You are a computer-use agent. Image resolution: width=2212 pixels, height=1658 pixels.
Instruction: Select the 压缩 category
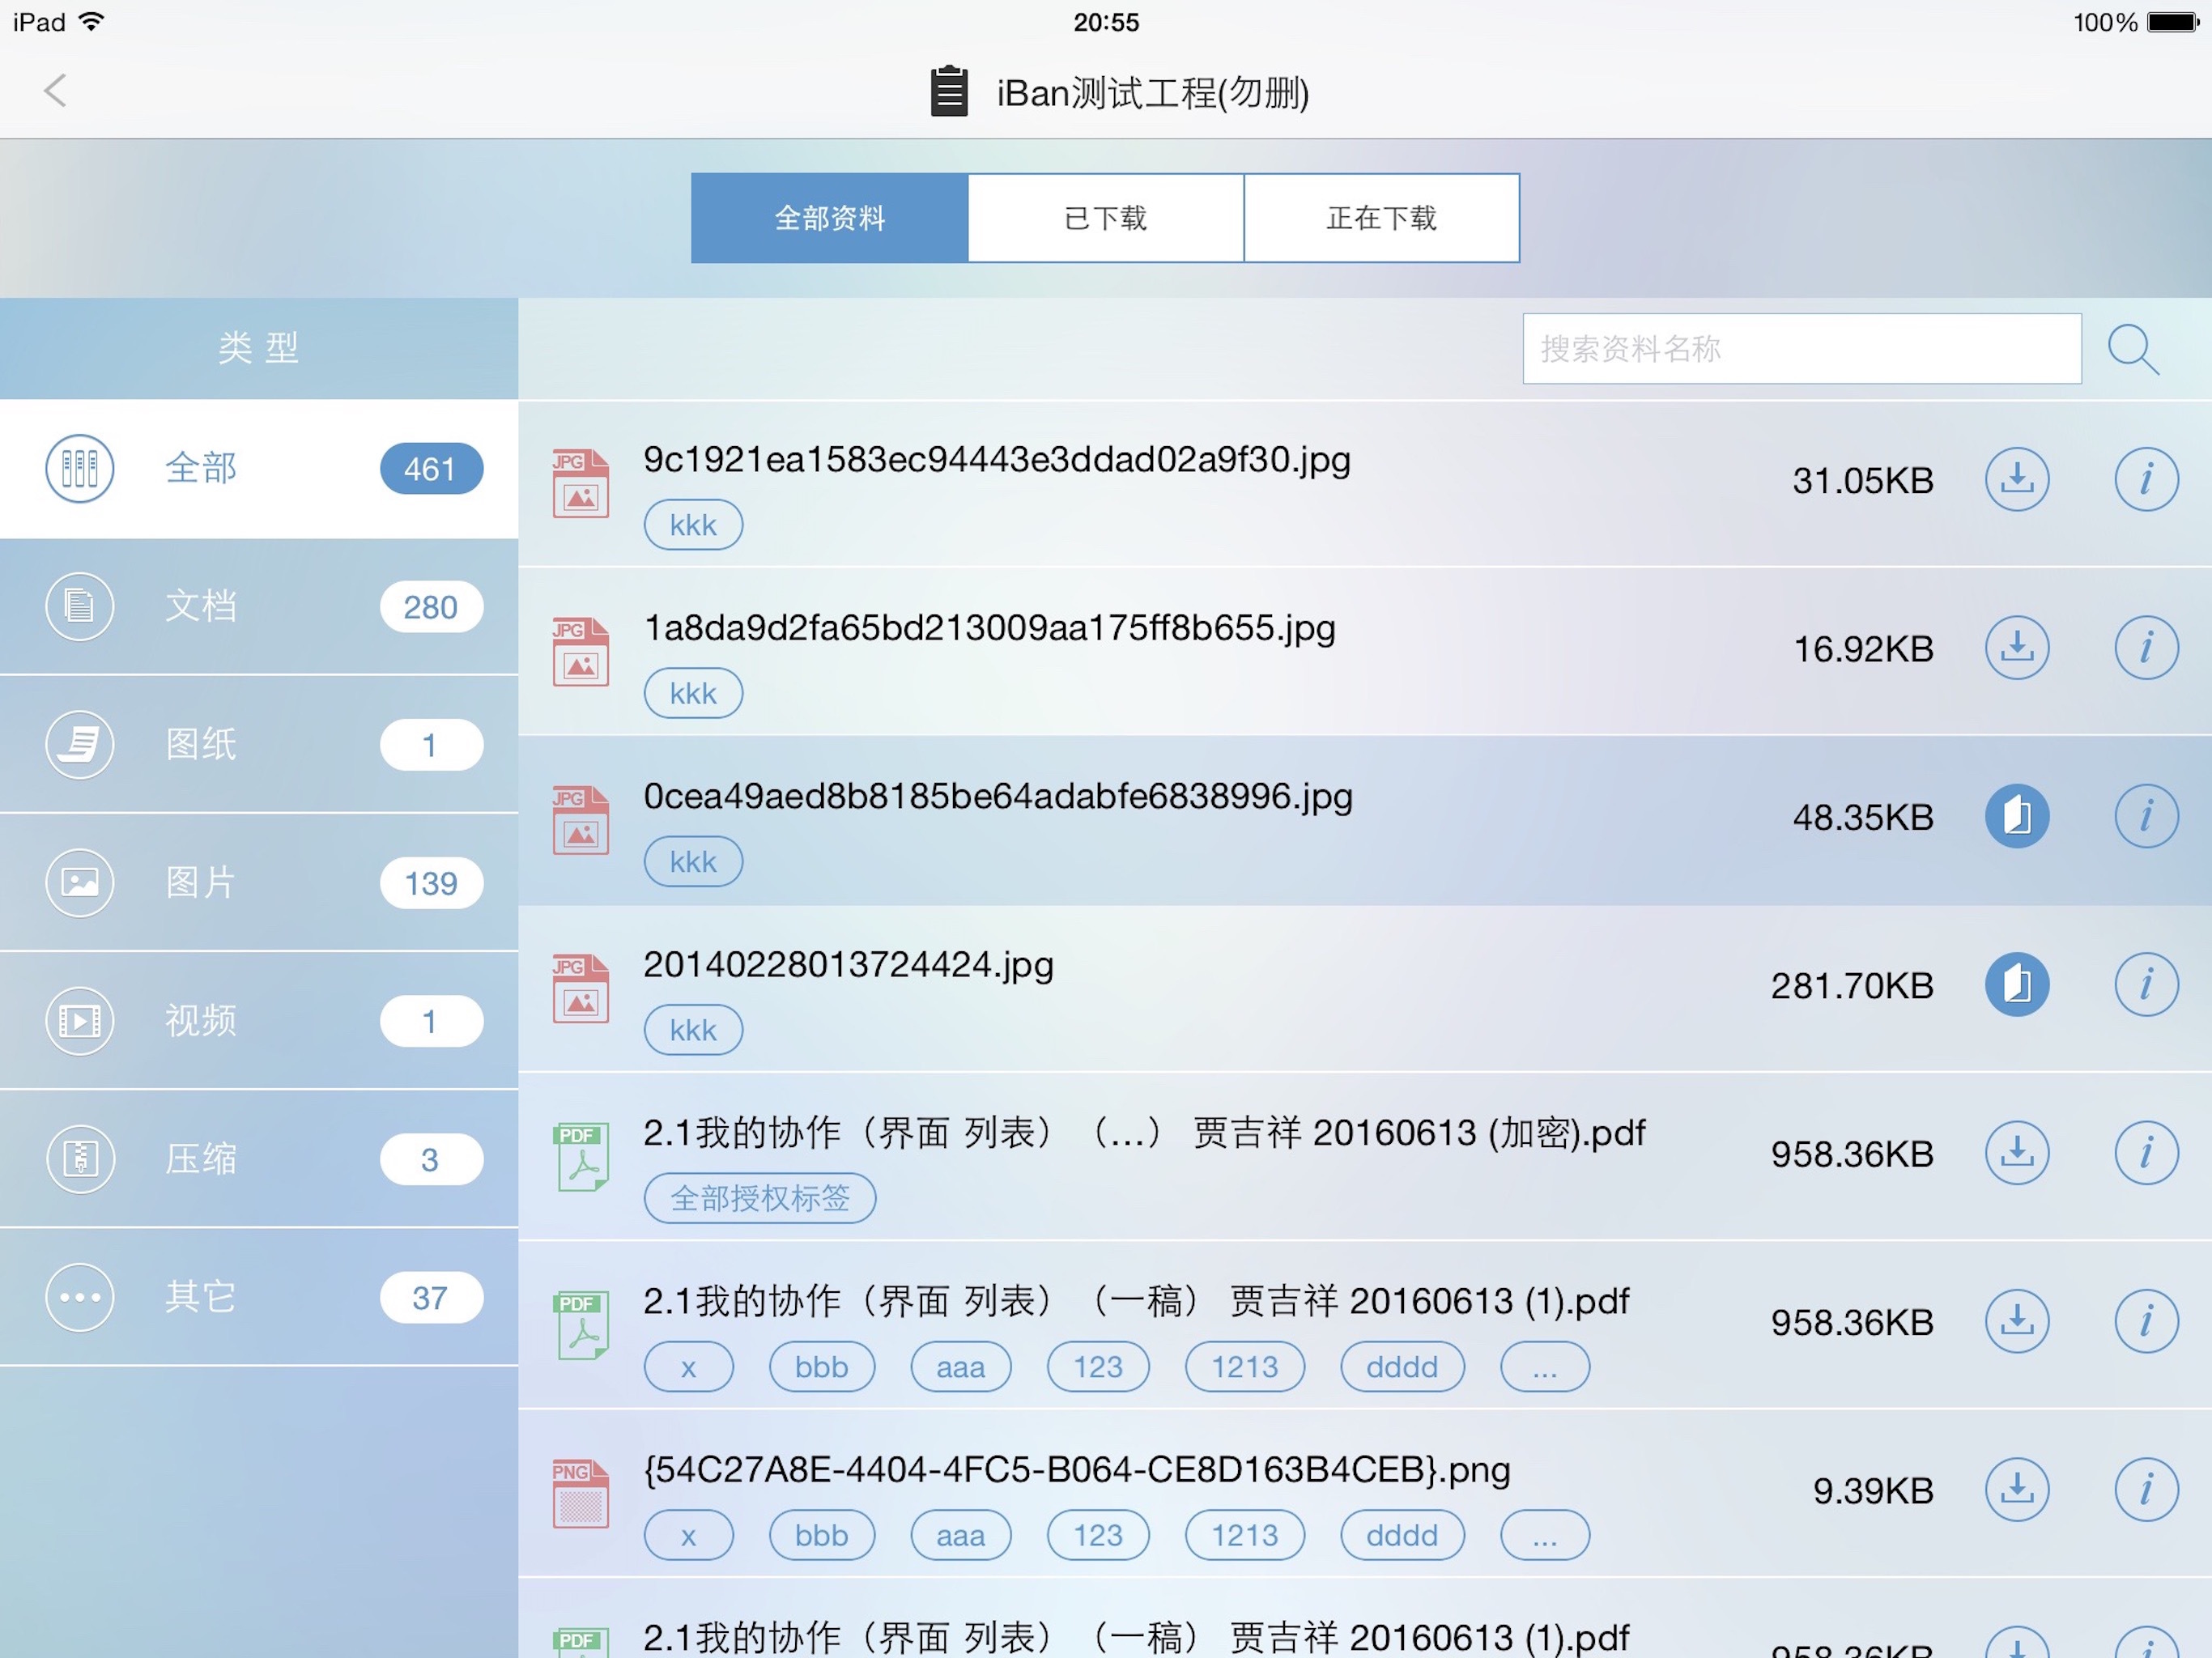coord(259,1159)
